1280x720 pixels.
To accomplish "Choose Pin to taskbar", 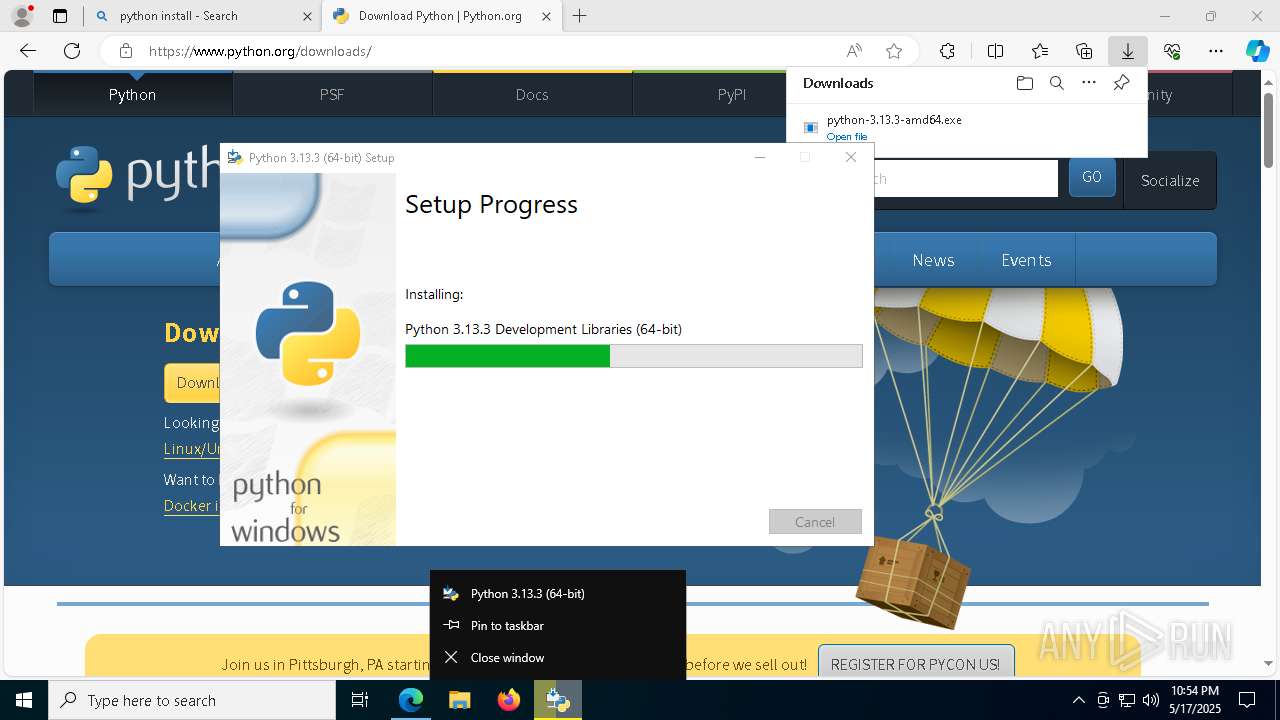I will point(558,625).
